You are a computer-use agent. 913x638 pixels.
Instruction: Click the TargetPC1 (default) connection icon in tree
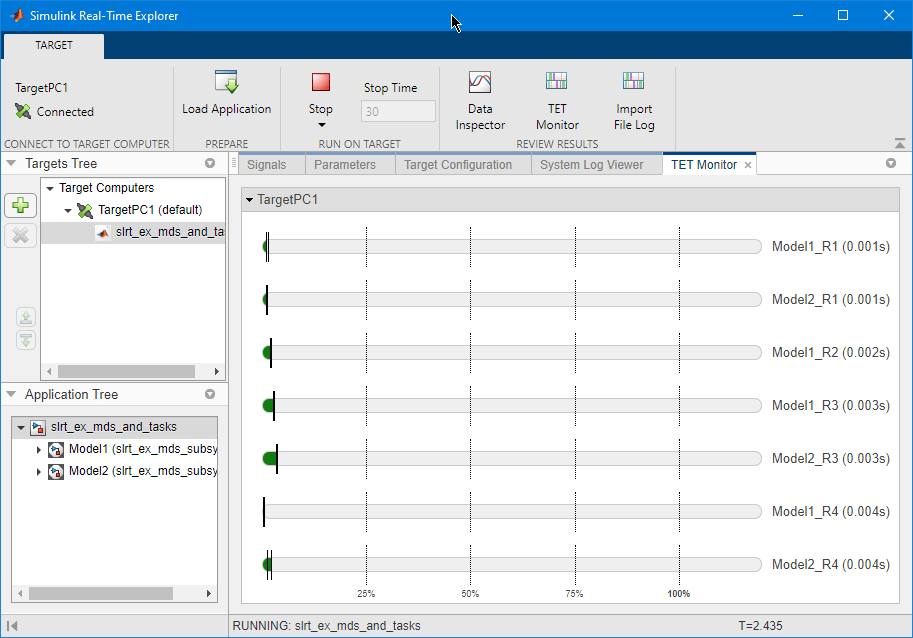tap(85, 210)
